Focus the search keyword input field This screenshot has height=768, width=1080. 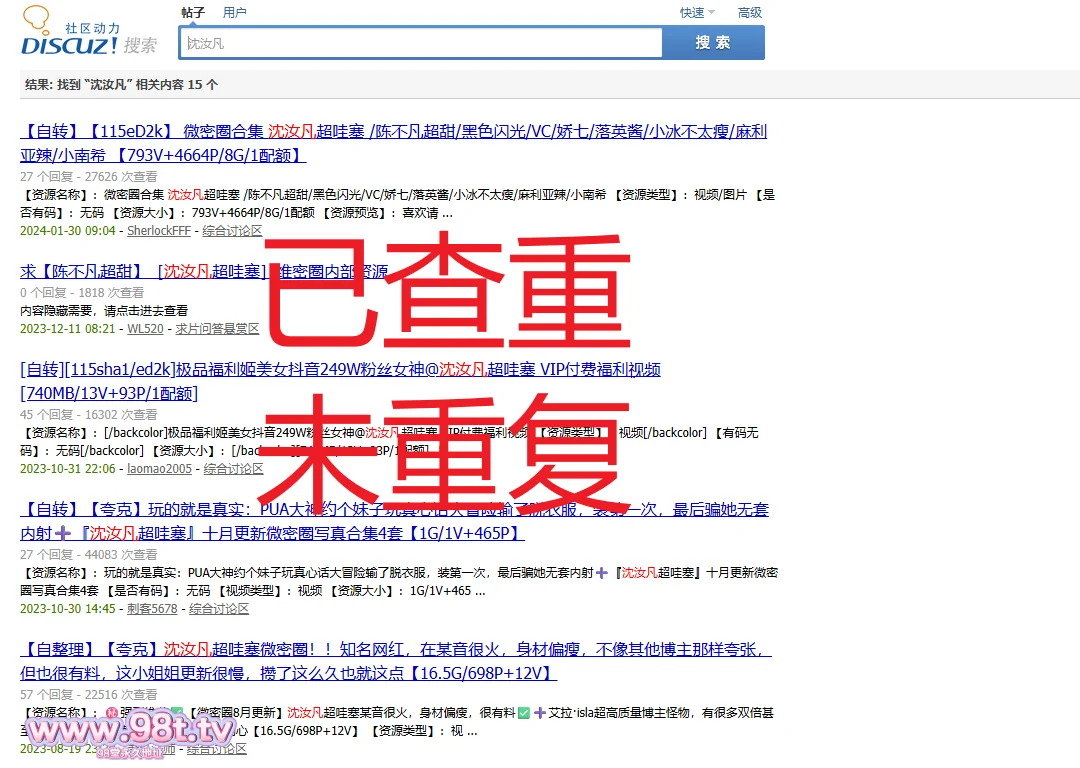[420, 43]
